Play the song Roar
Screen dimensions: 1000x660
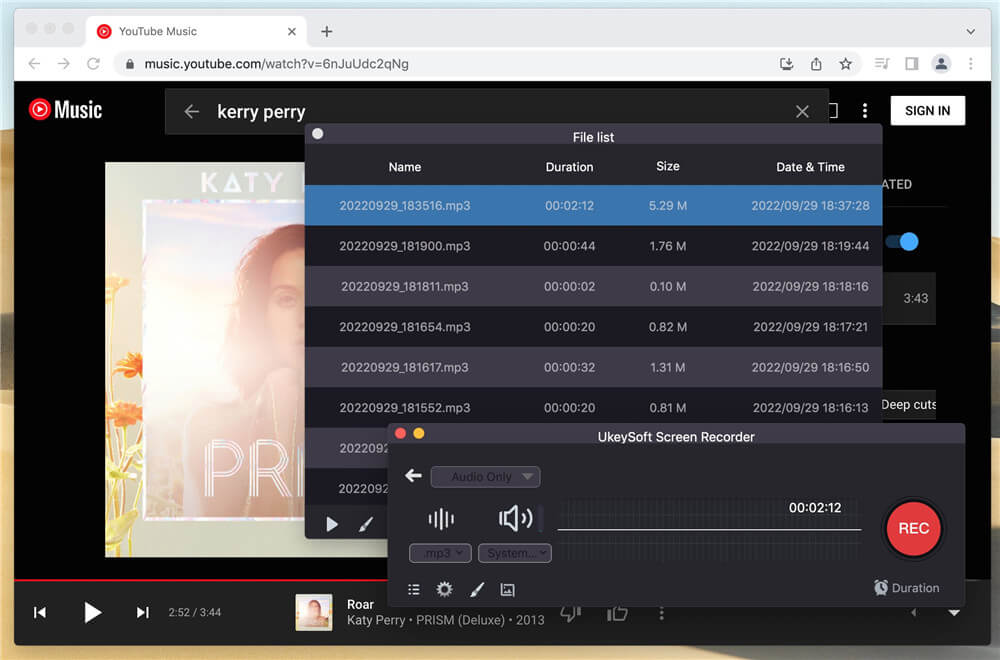(92, 612)
